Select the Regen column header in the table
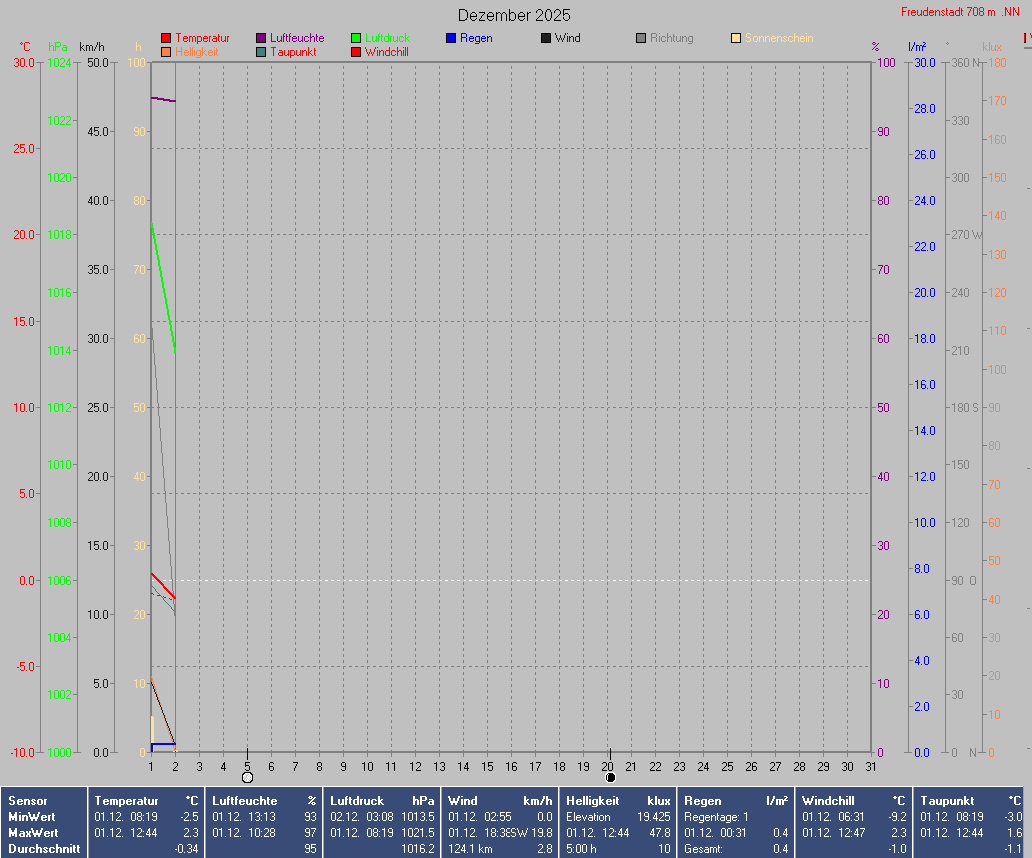Viewport: 1032px width, 858px height. click(702, 801)
